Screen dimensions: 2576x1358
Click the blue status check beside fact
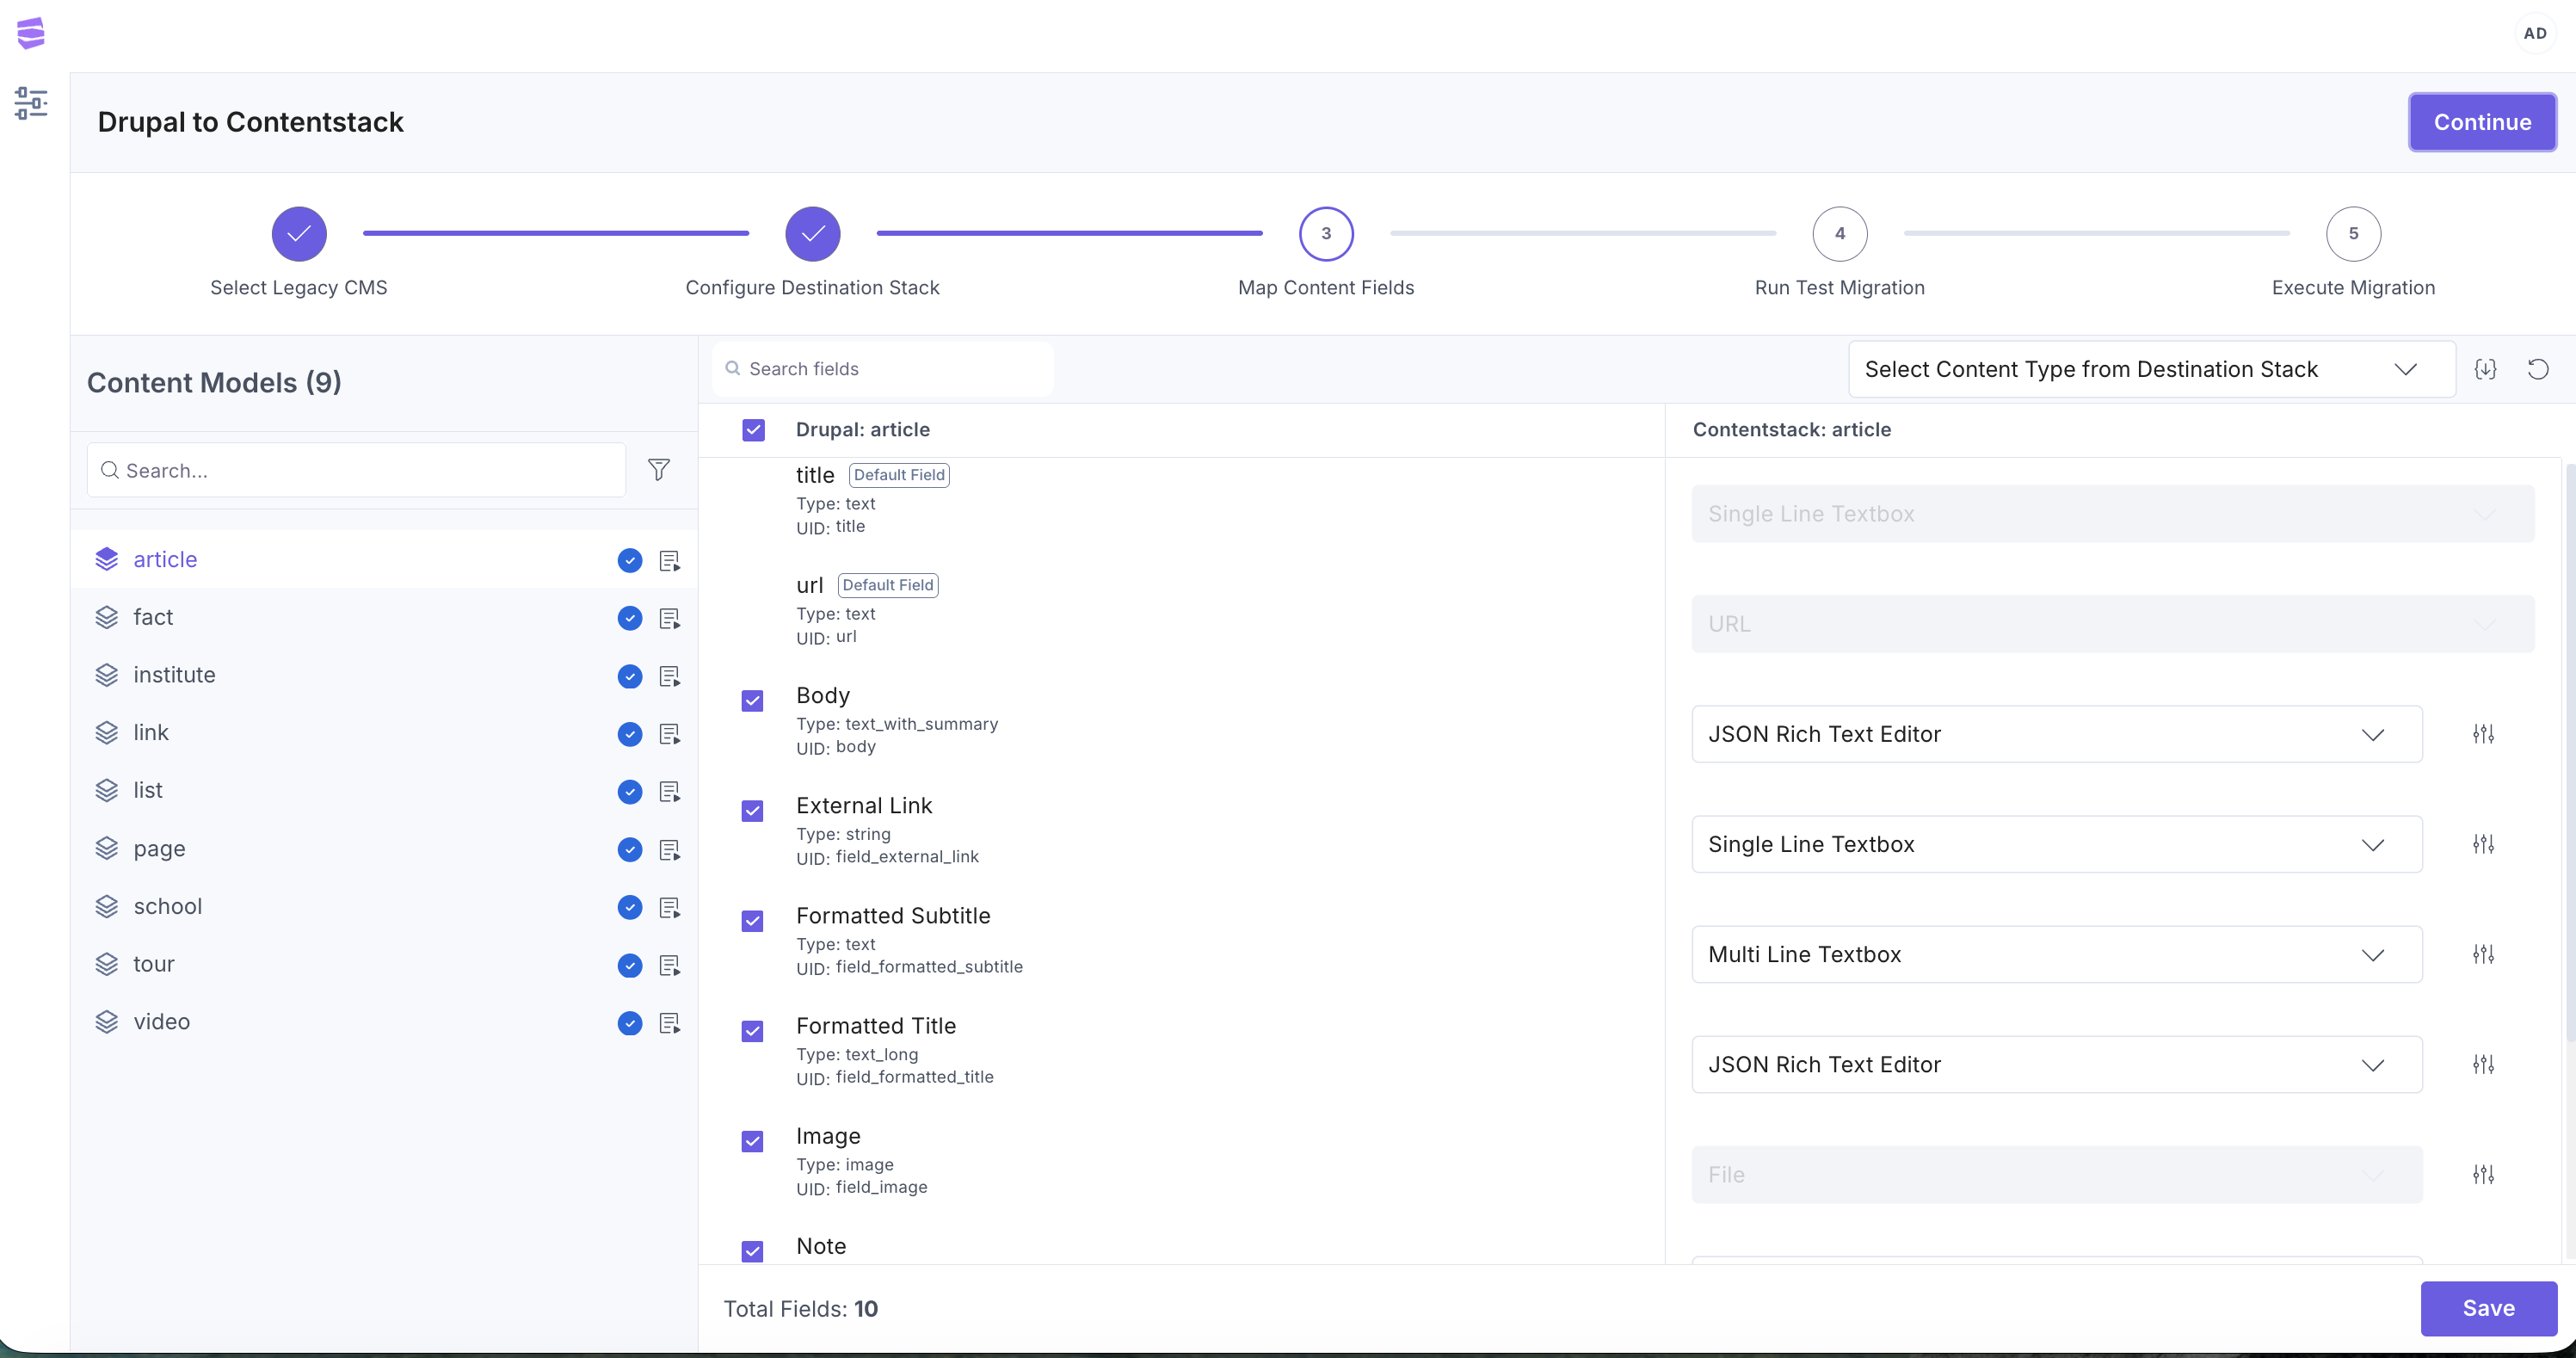[x=630, y=618]
